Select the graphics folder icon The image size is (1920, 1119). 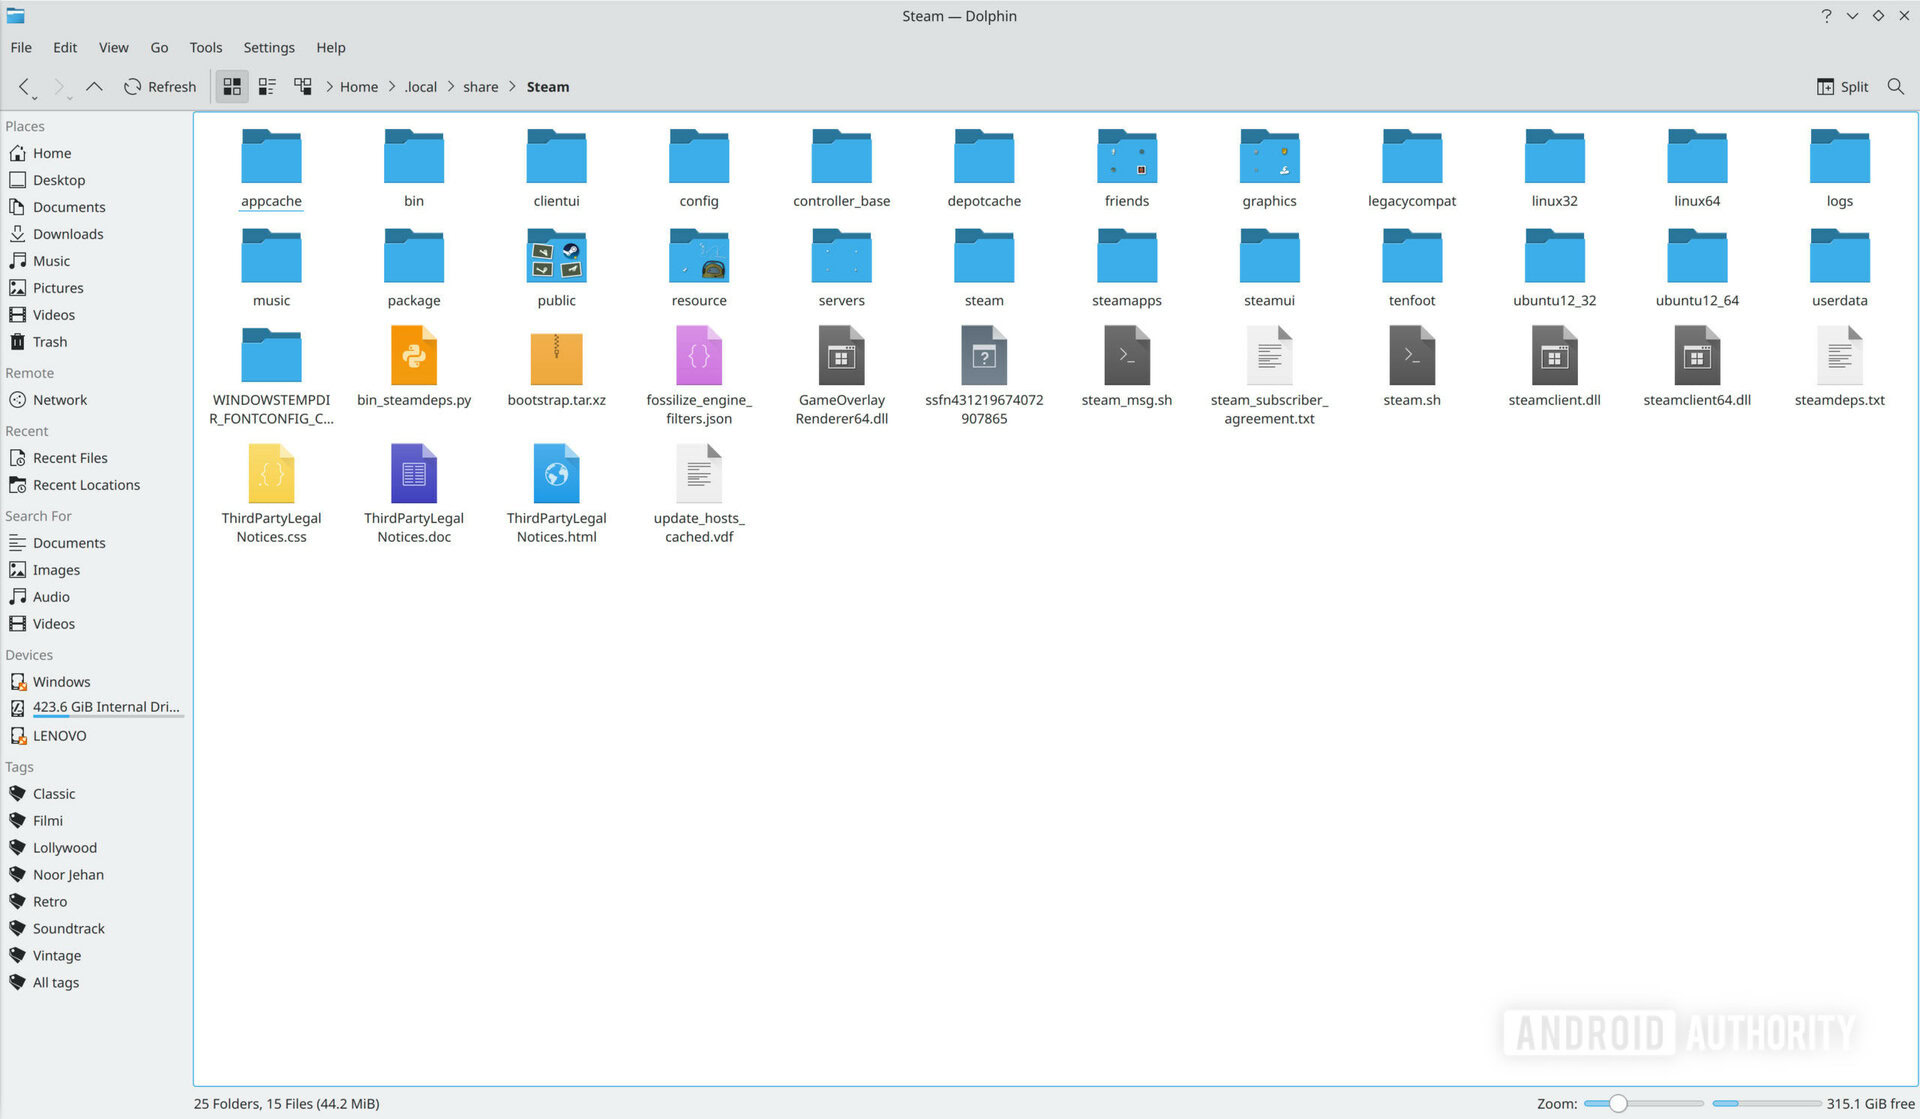tap(1269, 156)
